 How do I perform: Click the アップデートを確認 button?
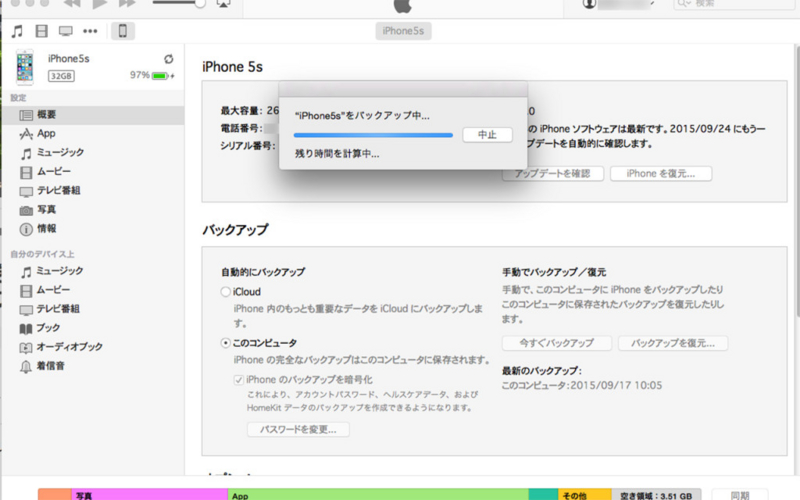pyautogui.click(x=553, y=173)
